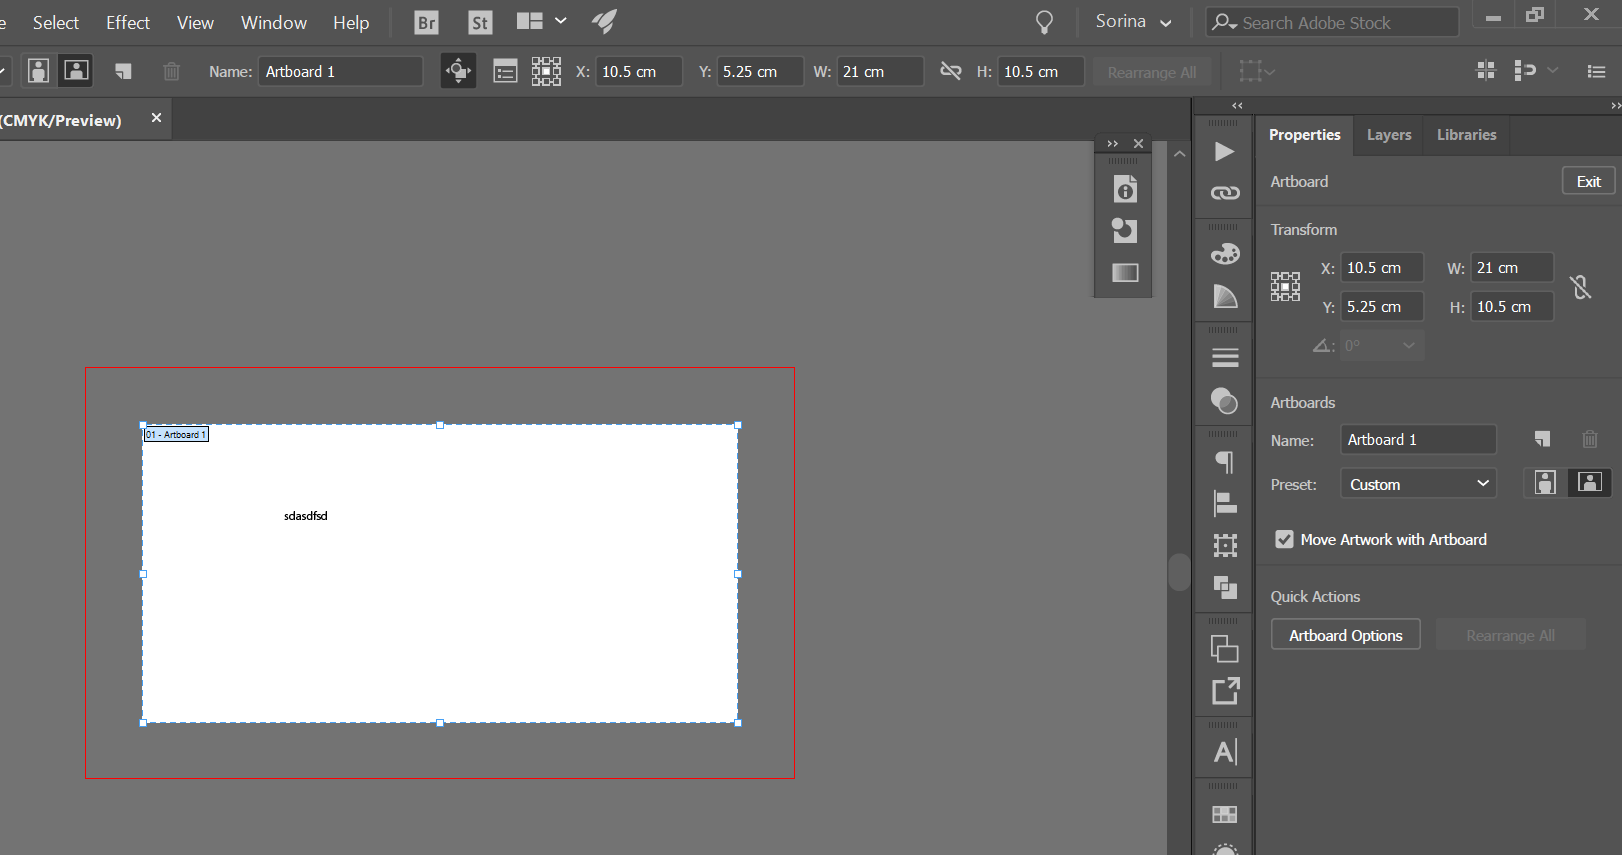
Task: Toggle constrain proportions link in control bar
Action: [x=950, y=70]
